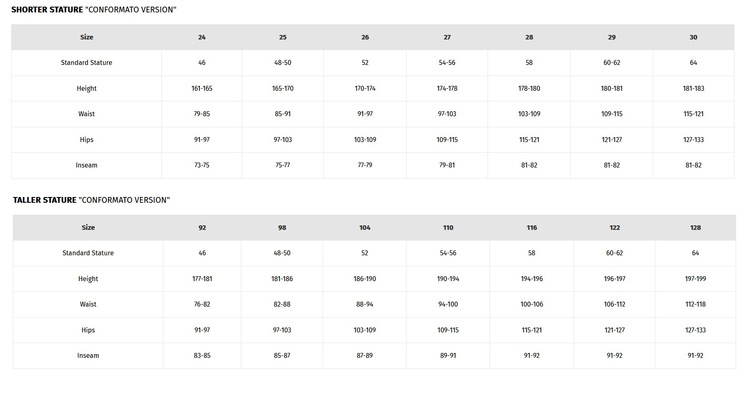Select size 110 column header
This screenshot has height=414, width=750.
[447, 228]
